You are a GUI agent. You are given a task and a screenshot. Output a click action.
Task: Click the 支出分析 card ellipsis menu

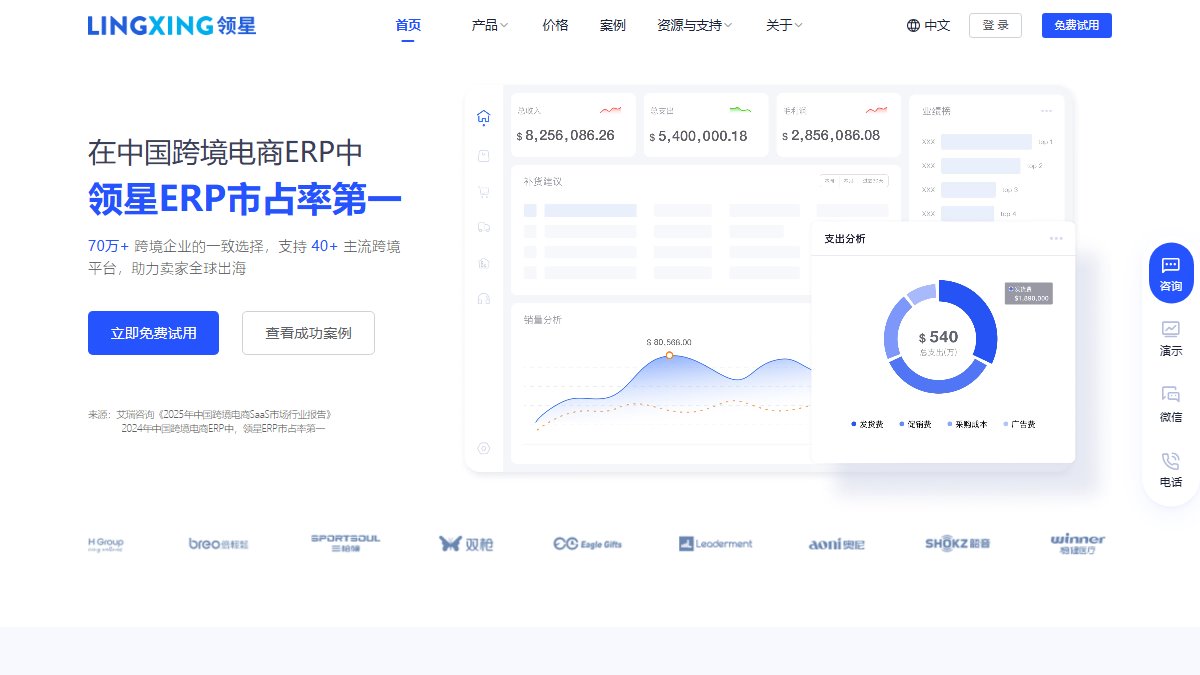pyautogui.click(x=1056, y=238)
